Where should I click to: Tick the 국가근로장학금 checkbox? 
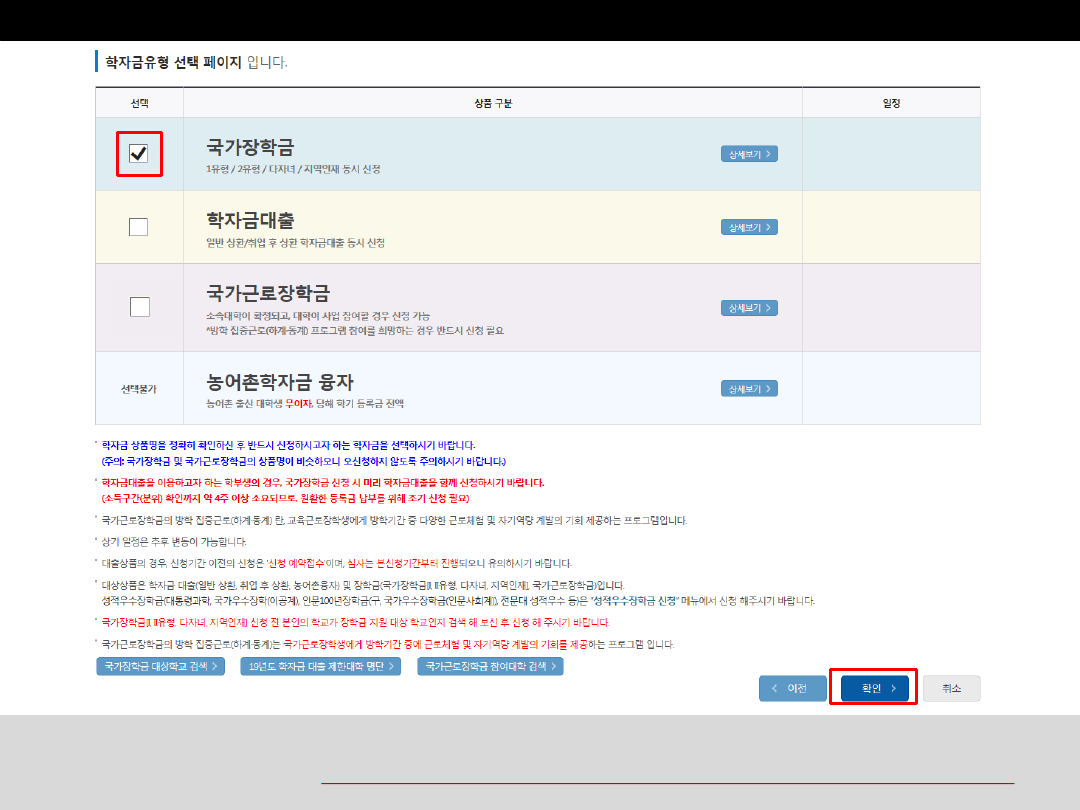pyautogui.click(x=139, y=307)
